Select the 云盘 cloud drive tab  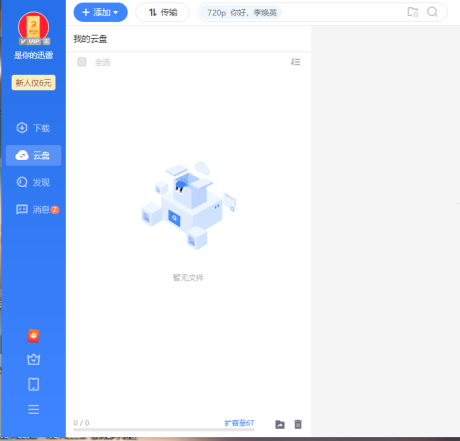33,155
